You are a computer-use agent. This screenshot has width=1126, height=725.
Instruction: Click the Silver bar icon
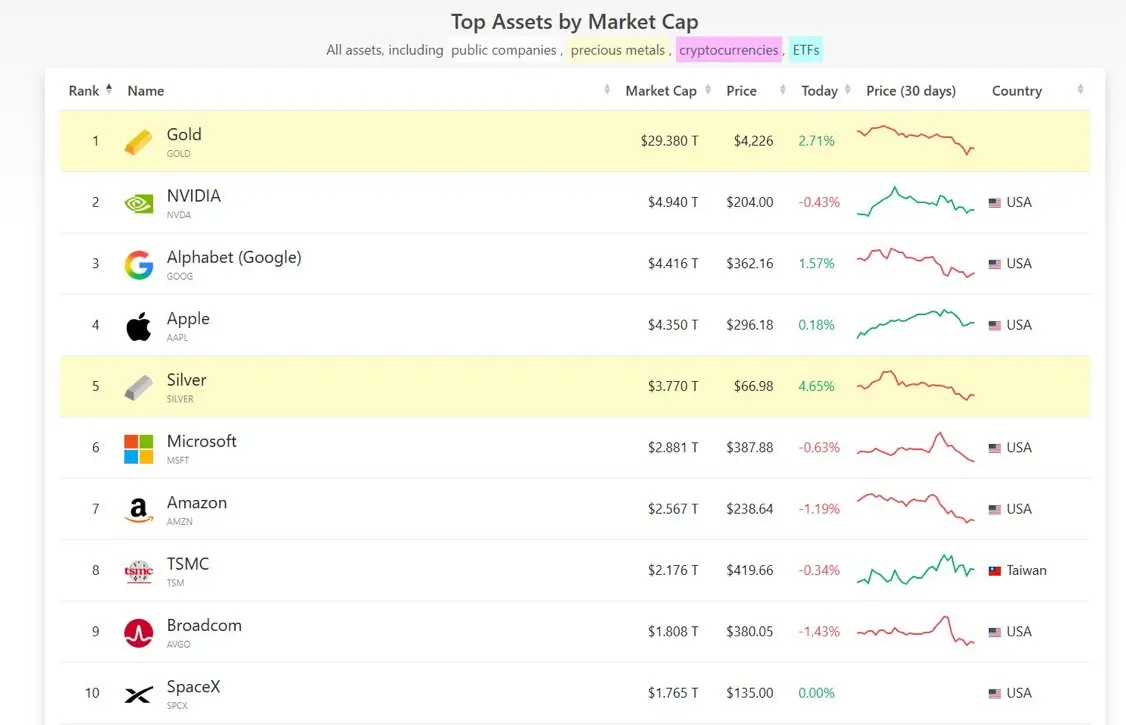coord(139,388)
